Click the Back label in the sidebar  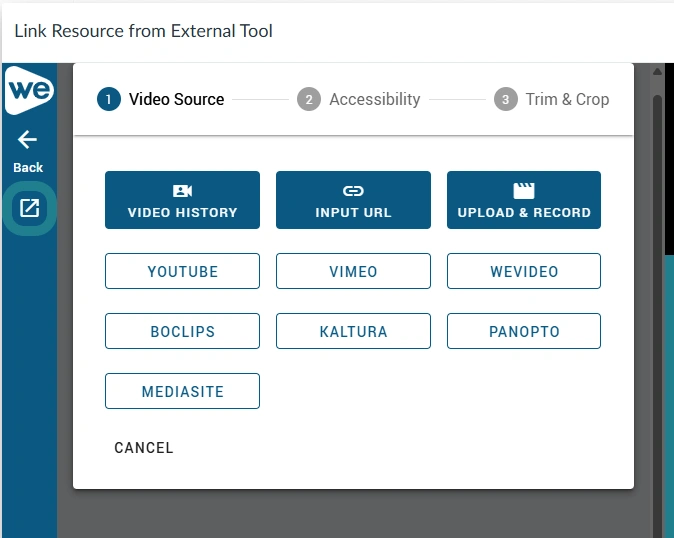tap(28, 167)
